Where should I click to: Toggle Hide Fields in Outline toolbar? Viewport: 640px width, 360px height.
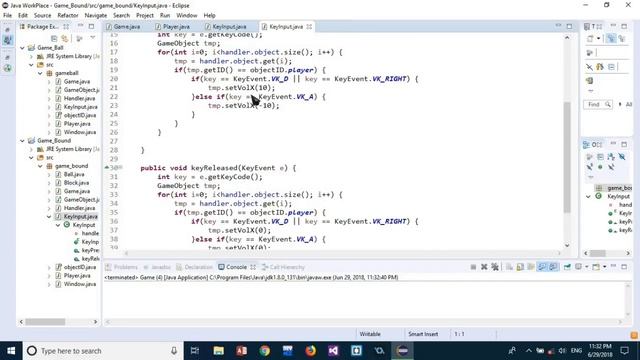[x=622, y=157]
